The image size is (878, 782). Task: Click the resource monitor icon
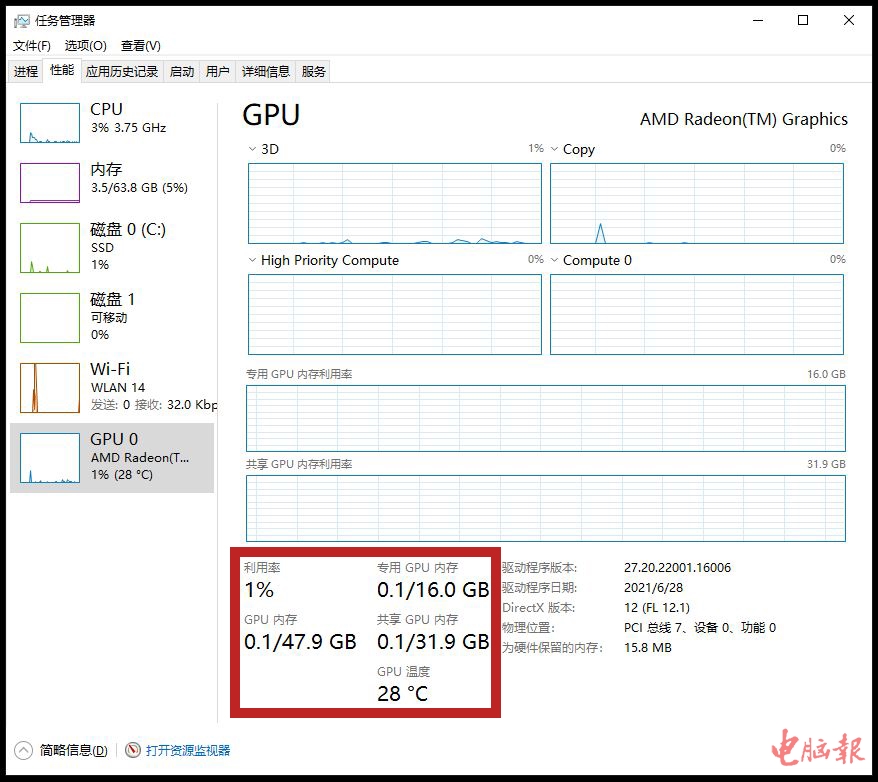coord(133,750)
